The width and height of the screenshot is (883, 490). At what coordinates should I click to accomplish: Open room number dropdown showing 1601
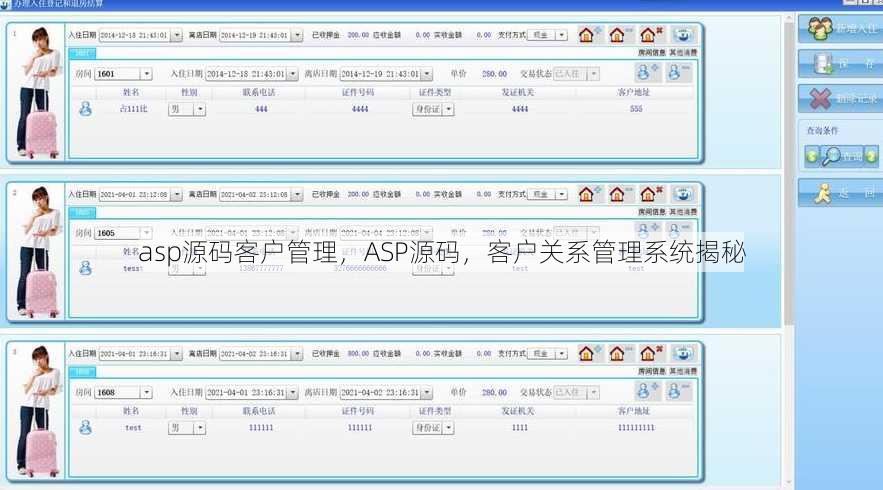(146, 74)
